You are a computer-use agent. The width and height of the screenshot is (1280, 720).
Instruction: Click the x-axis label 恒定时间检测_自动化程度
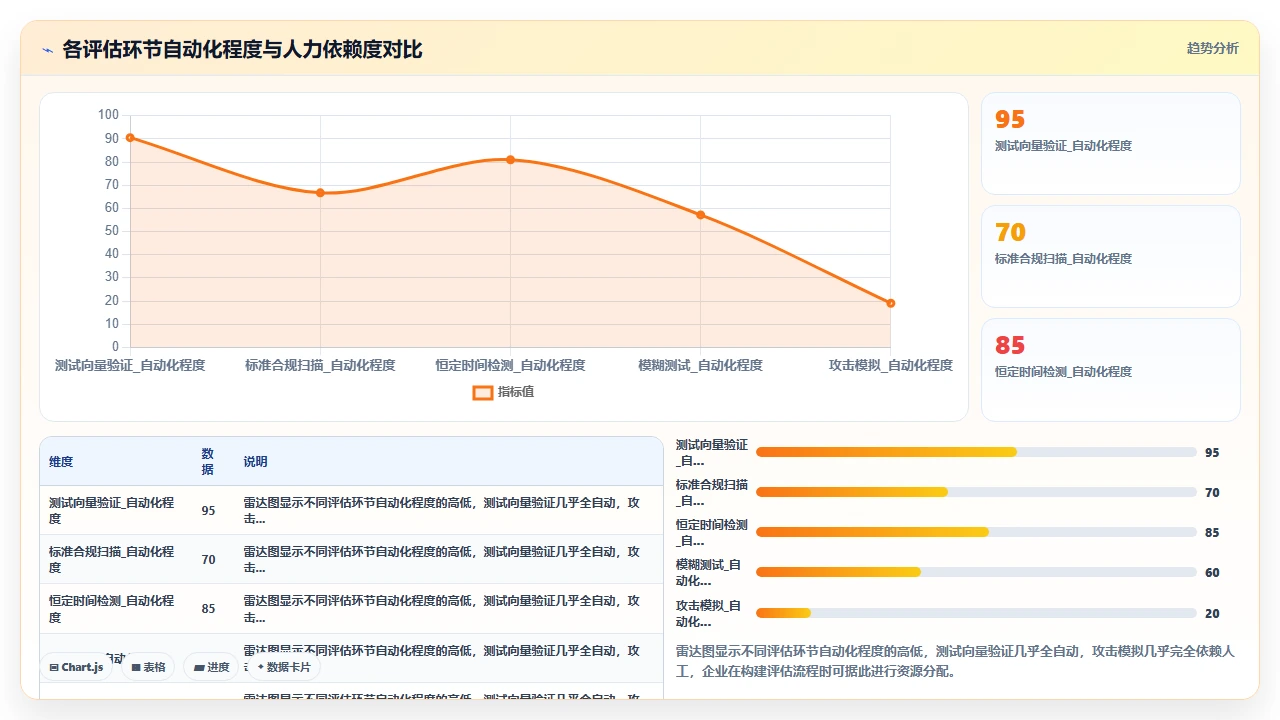click(x=510, y=365)
